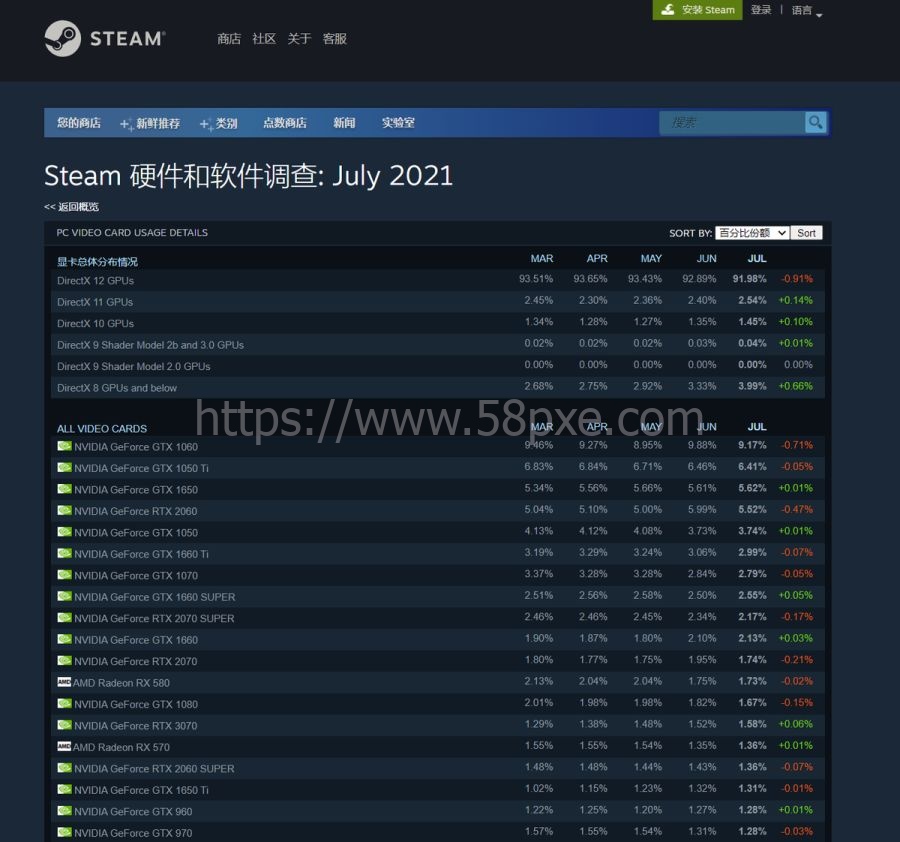Click the NVIDIA GeForce GTX 1060 label

(x=136, y=447)
